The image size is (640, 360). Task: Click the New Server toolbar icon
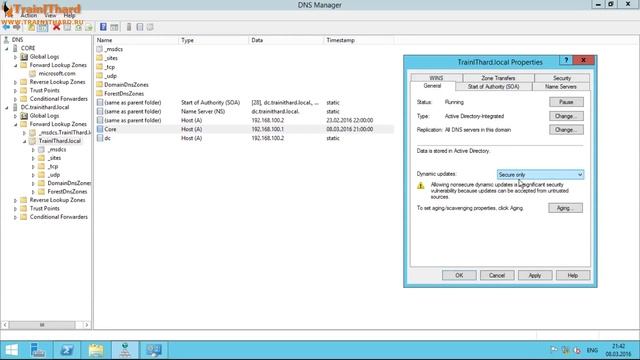click(x=129, y=27)
